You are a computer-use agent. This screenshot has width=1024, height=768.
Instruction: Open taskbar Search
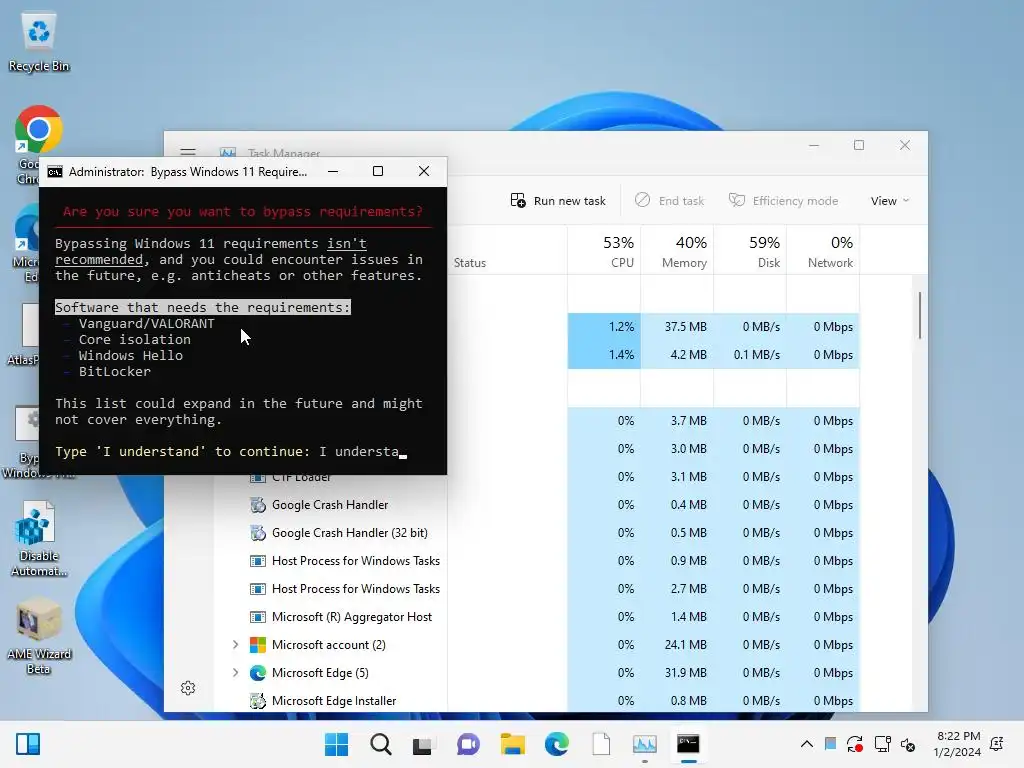[x=381, y=744]
